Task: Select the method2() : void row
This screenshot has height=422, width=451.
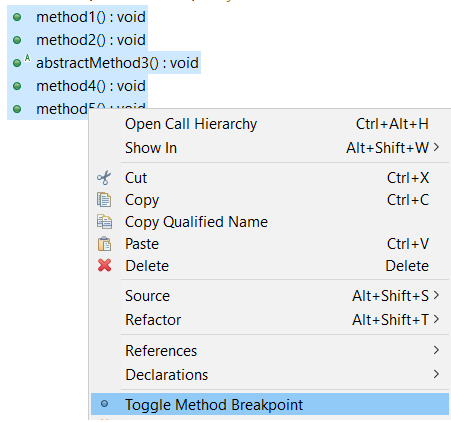Action: [77, 40]
